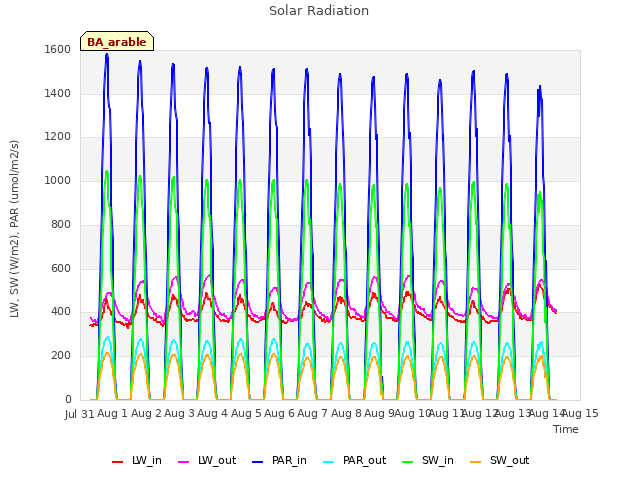The image size is (640, 480).
Task: Click the 0 y-axis tick label
Action: pyautogui.click(x=68, y=399)
